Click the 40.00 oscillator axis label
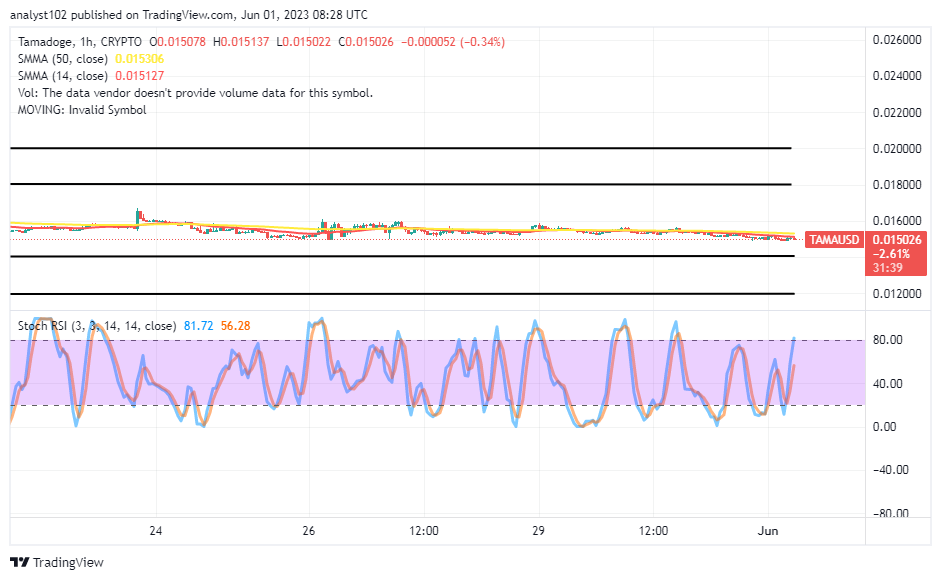This screenshot has width=941, height=580. [888, 383]
